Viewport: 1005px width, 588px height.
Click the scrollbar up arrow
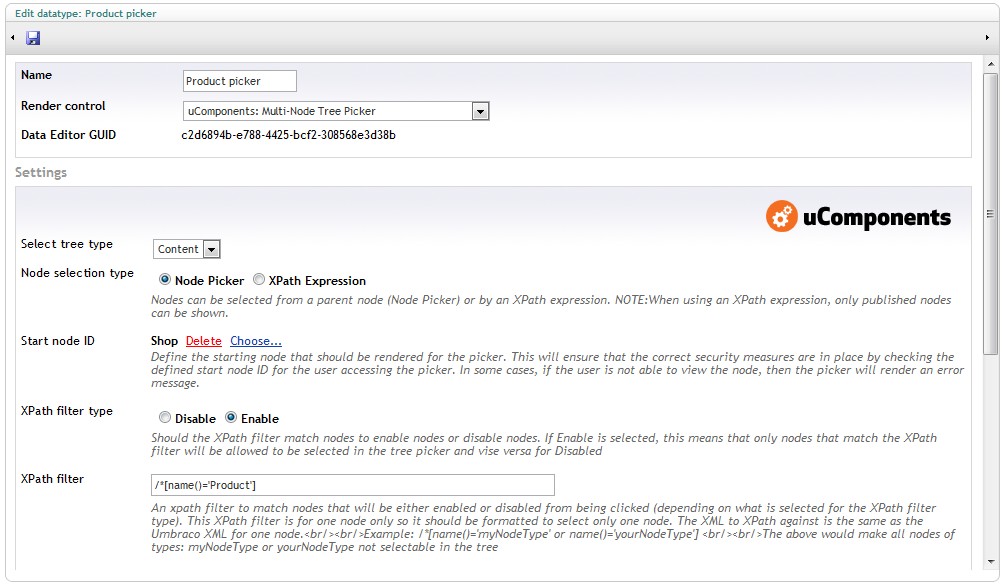pos(990,64)
